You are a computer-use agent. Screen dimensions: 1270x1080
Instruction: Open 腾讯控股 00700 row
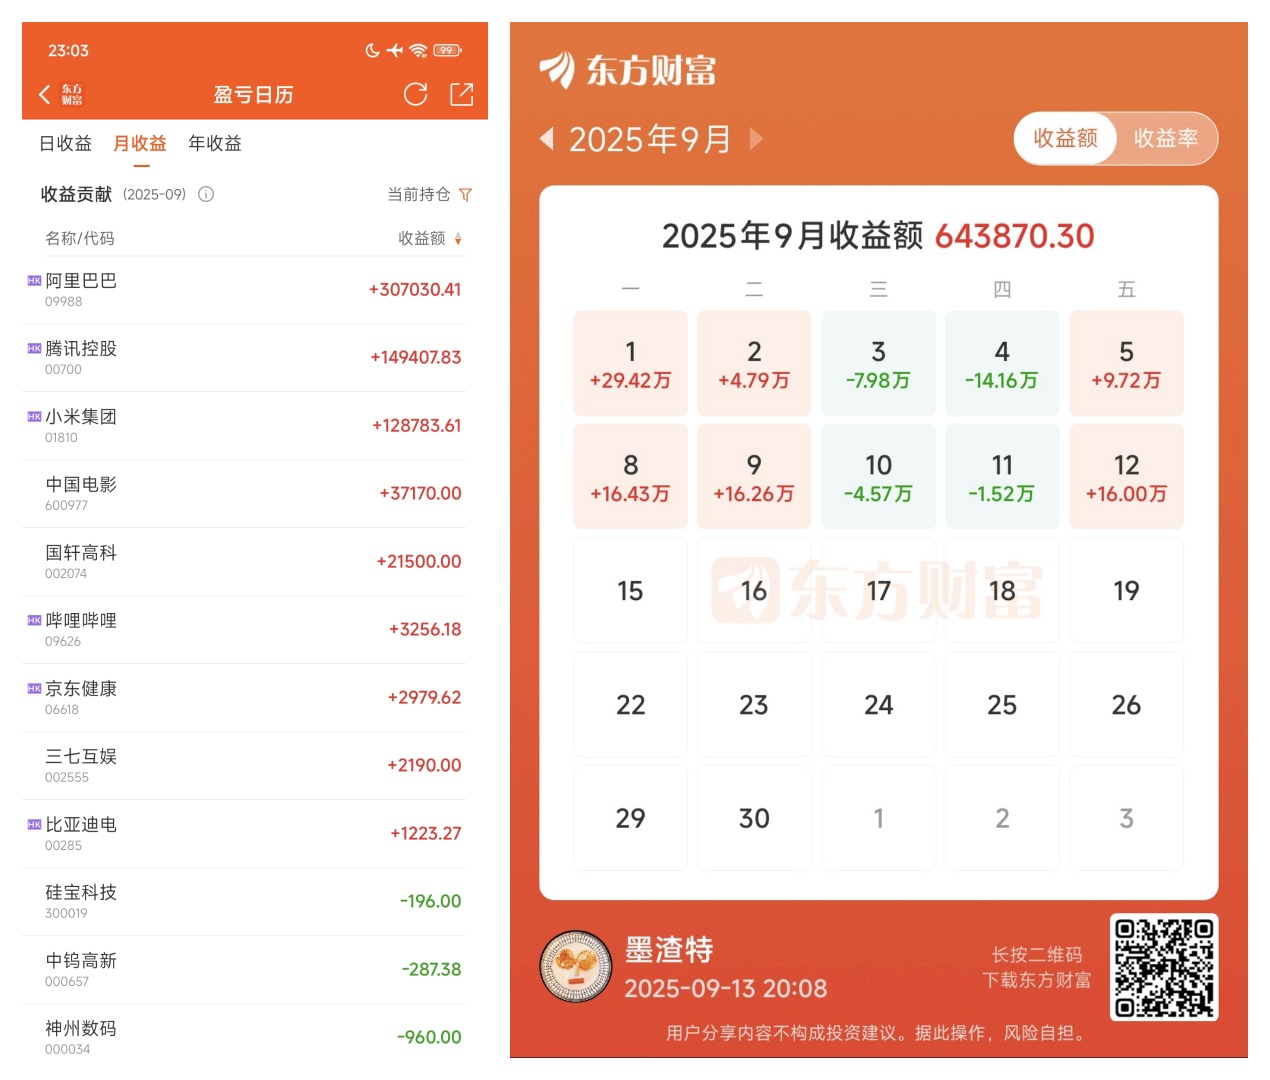pyautogui.click(x=245, y=358)
